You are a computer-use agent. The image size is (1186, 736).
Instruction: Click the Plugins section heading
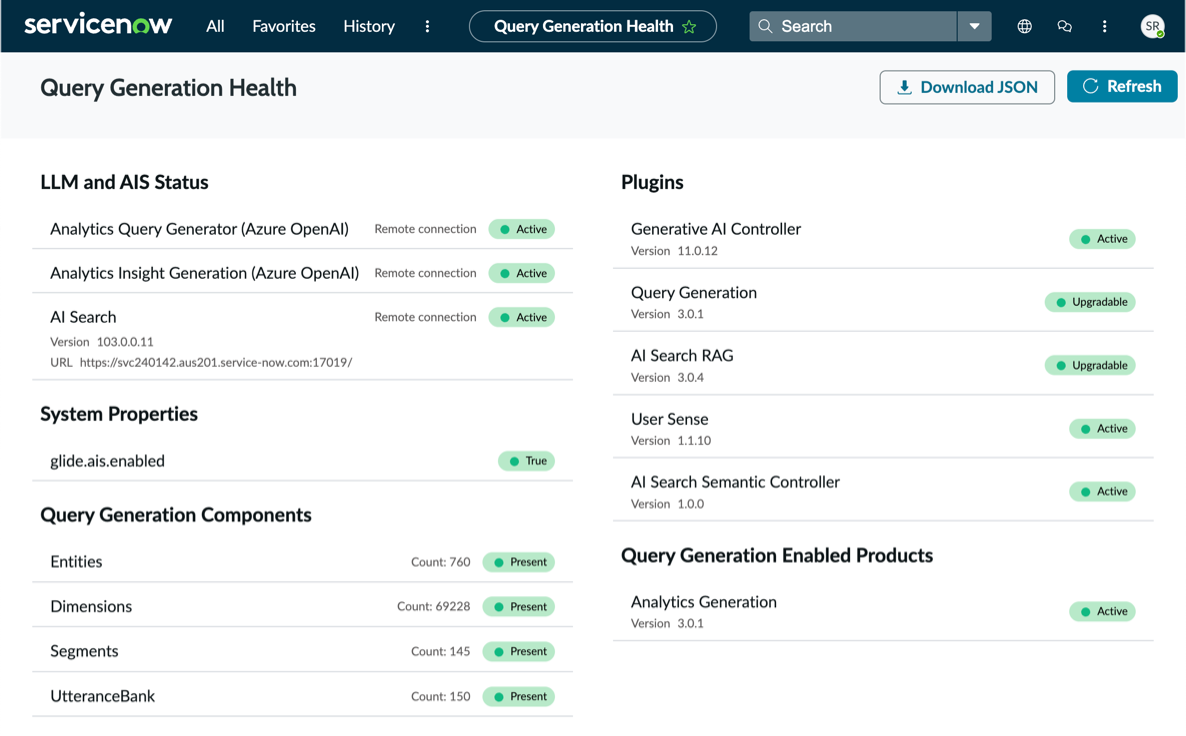coord(652,182)
